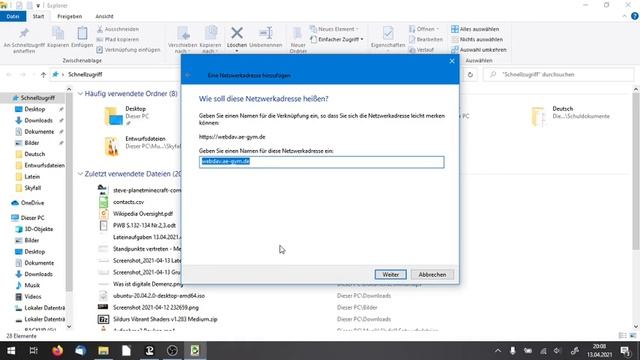Viewport: 640px width, 360px height.
Task: Click 'Verknüpfung einfügen' in ribbon
Action: point(128,50)
